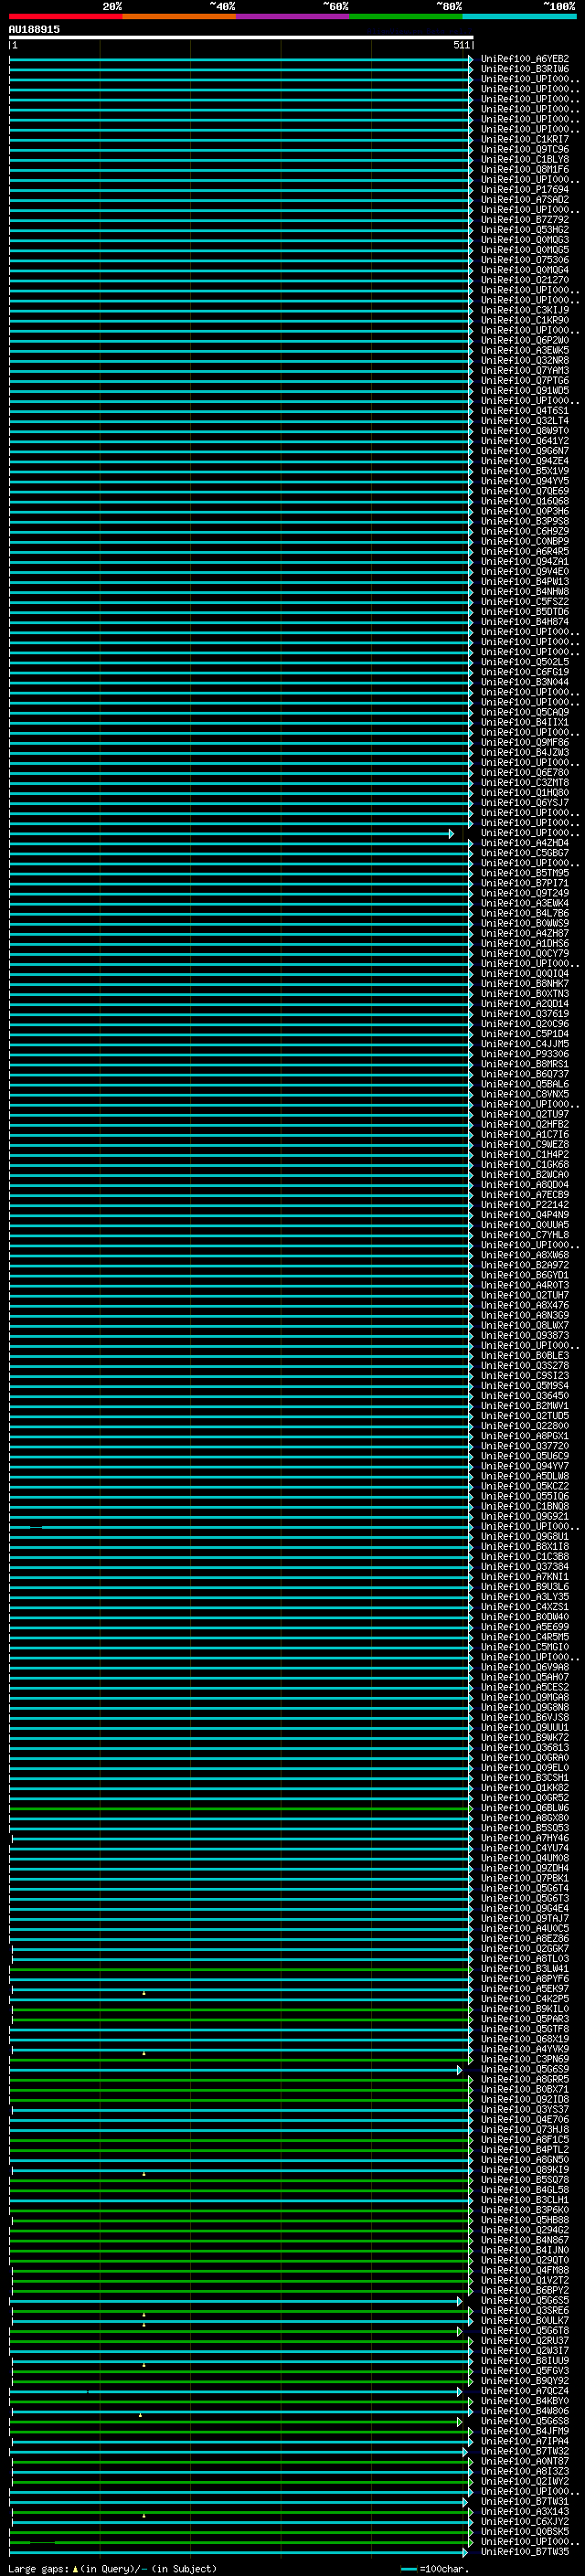Click the UniRef100_C6H9Z9 label
585x2576 pixels.
(525, 531)
